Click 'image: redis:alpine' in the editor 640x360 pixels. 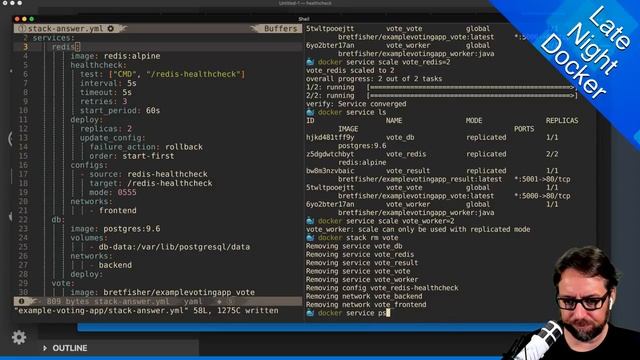115,56
